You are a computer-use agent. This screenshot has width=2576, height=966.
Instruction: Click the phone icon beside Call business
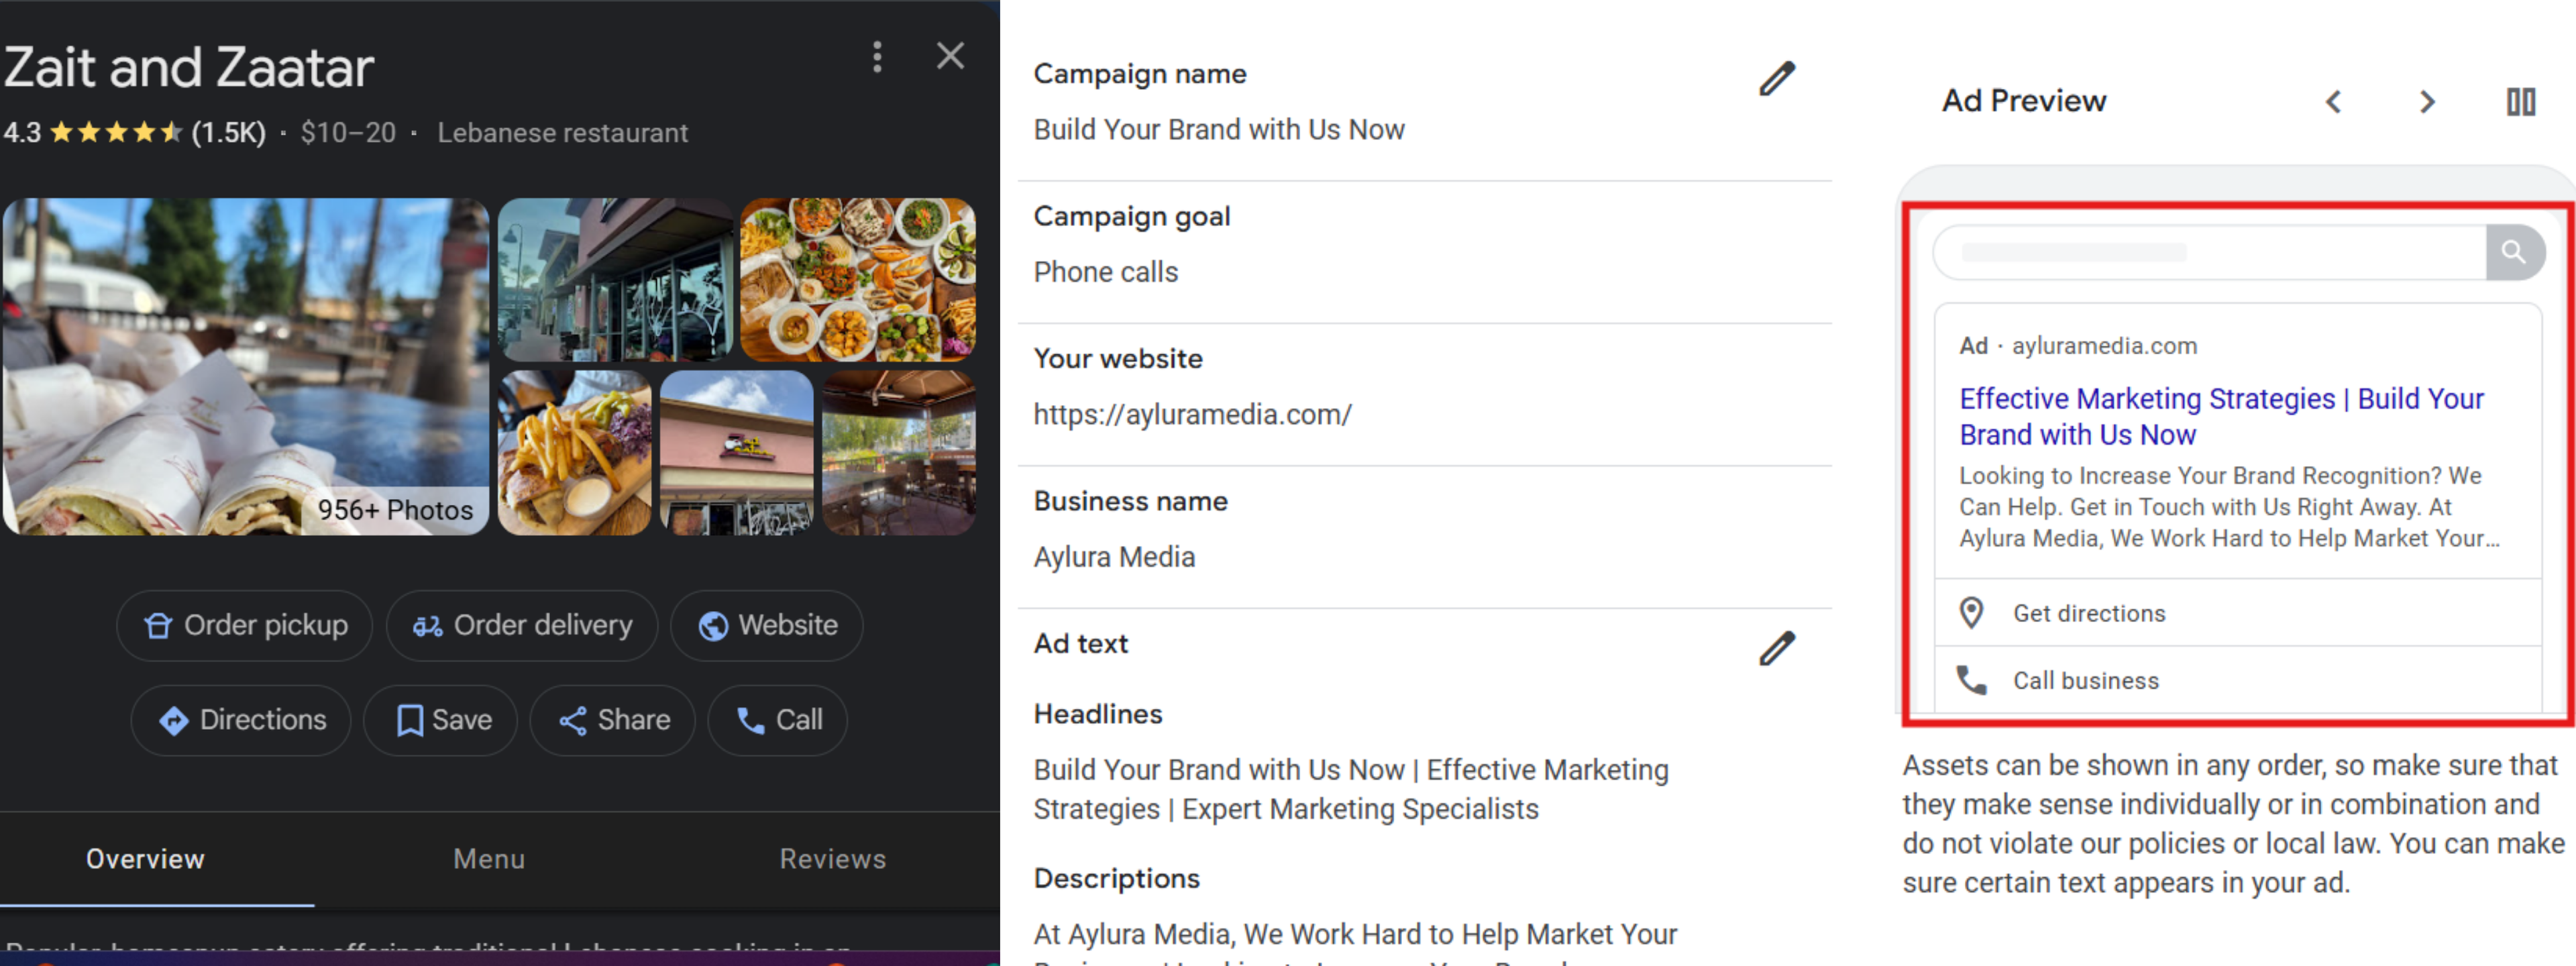point(1971,680)
